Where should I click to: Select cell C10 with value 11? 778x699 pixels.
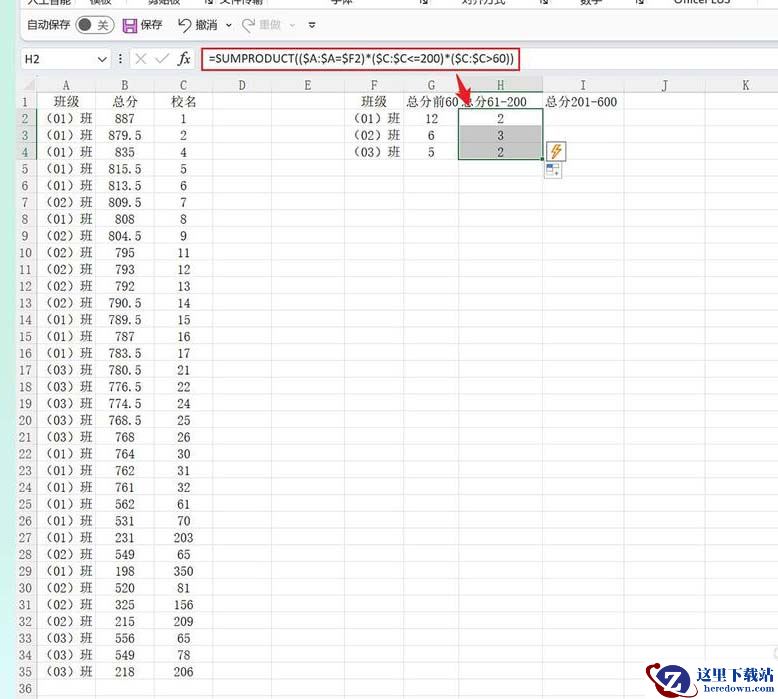183,253
